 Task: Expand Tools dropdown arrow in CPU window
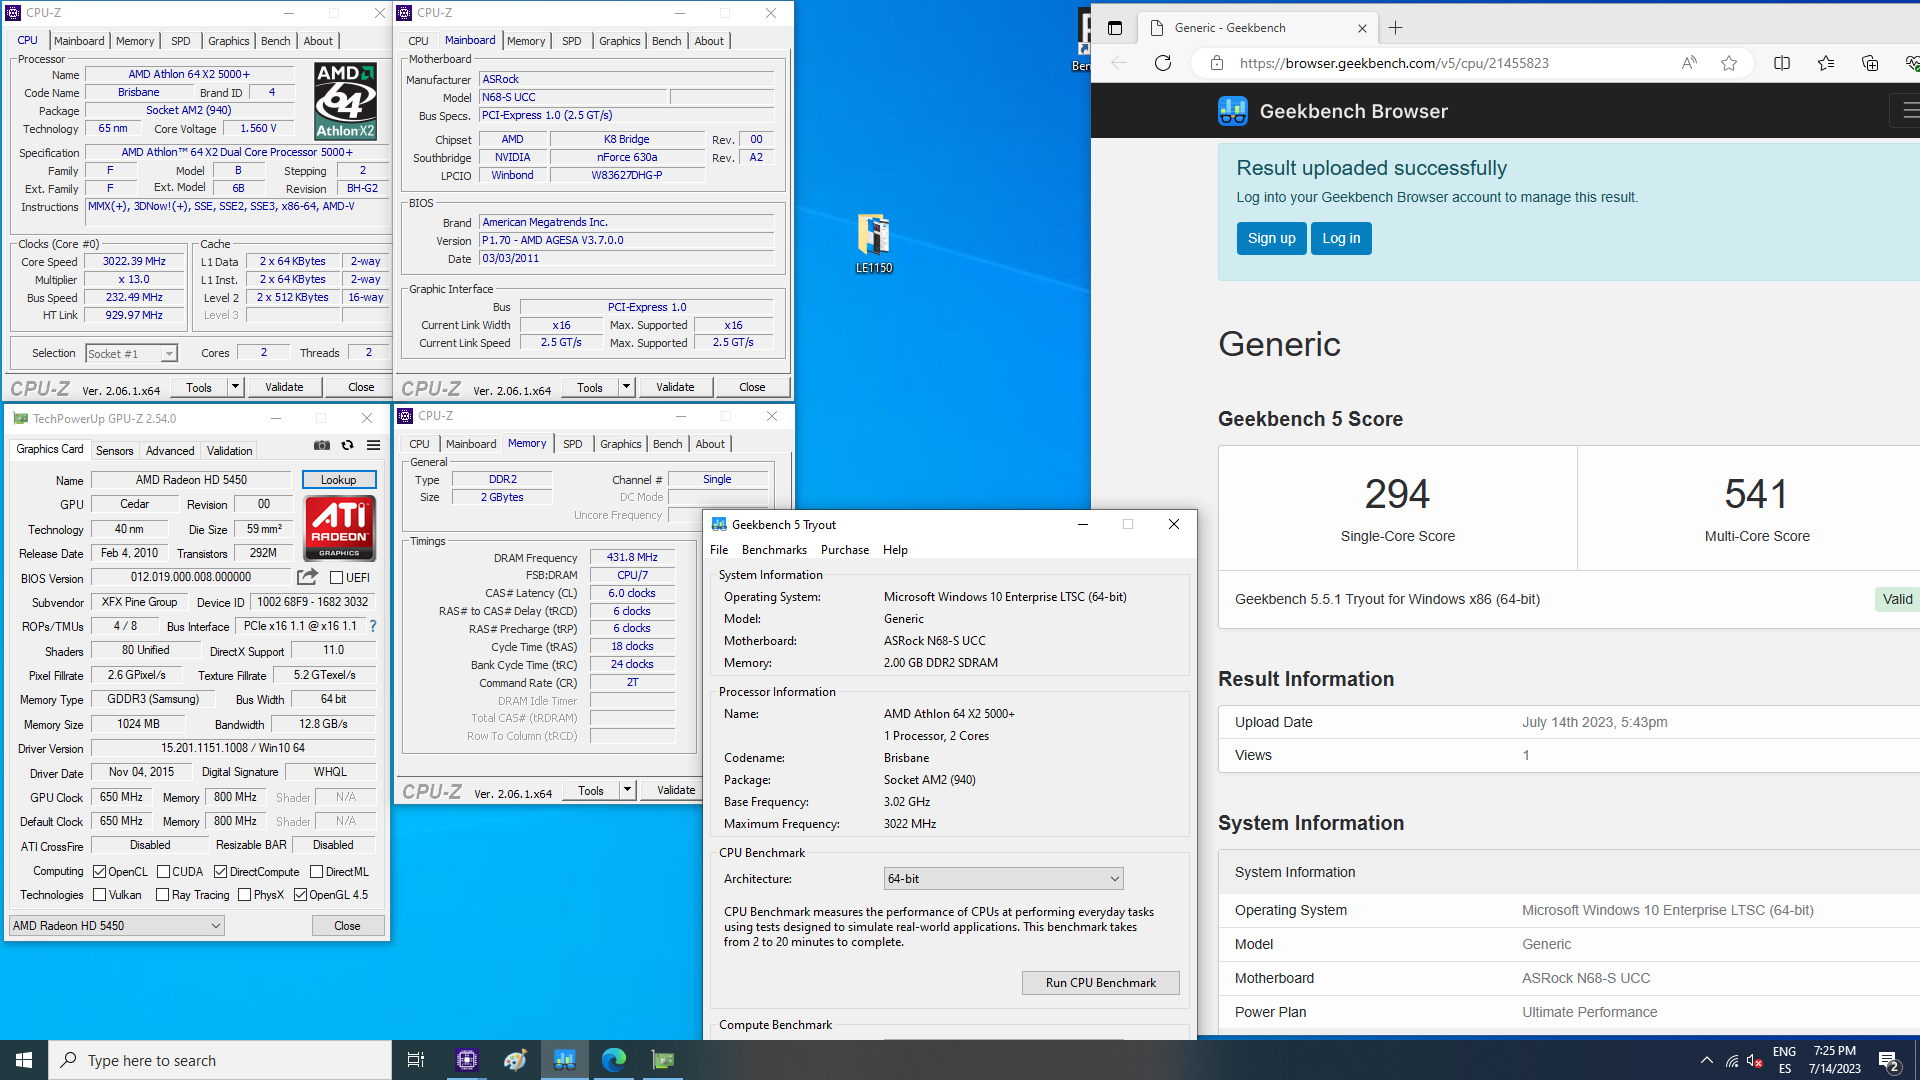pyautogui.click(x=235, y=387)
